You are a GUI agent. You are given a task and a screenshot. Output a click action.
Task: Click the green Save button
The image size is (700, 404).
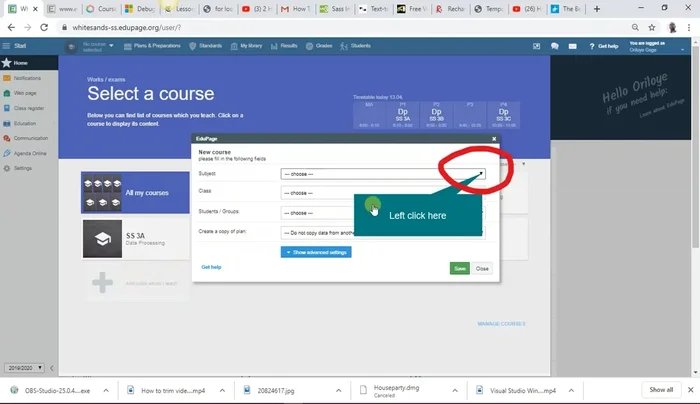[459, 268]
